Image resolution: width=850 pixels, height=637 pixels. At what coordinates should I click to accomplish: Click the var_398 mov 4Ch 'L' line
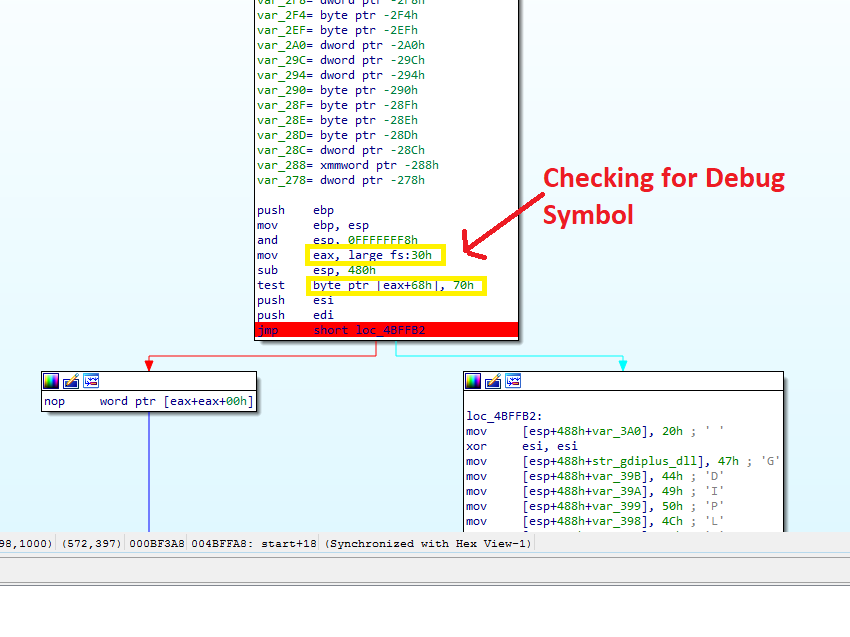point(595,522)
